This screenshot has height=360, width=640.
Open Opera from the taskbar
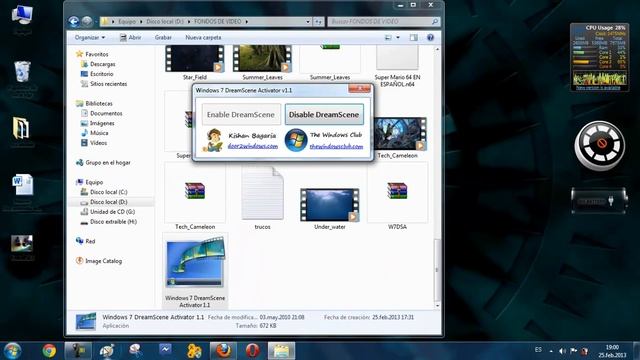pyautogui.click(x=252, y=351)
